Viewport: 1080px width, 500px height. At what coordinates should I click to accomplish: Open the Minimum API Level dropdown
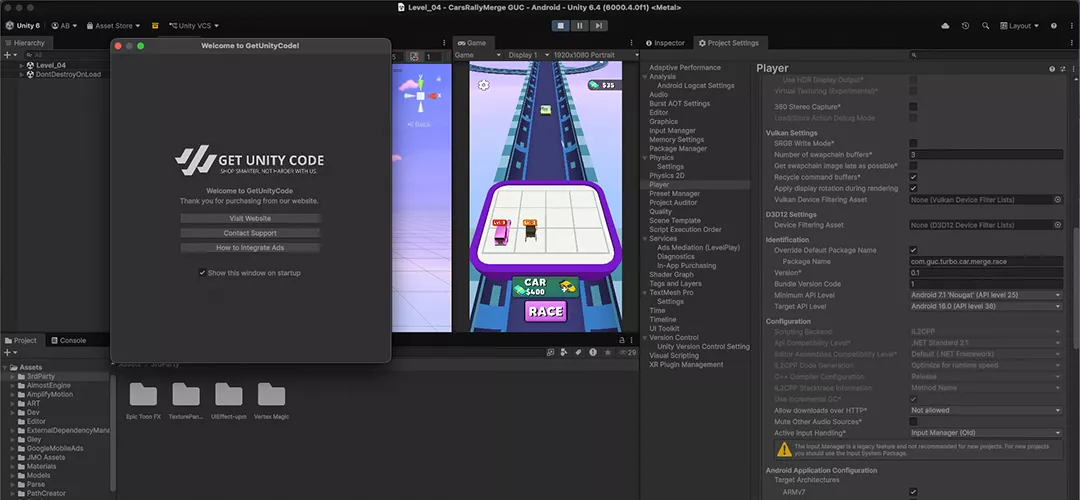click(985, 295)
